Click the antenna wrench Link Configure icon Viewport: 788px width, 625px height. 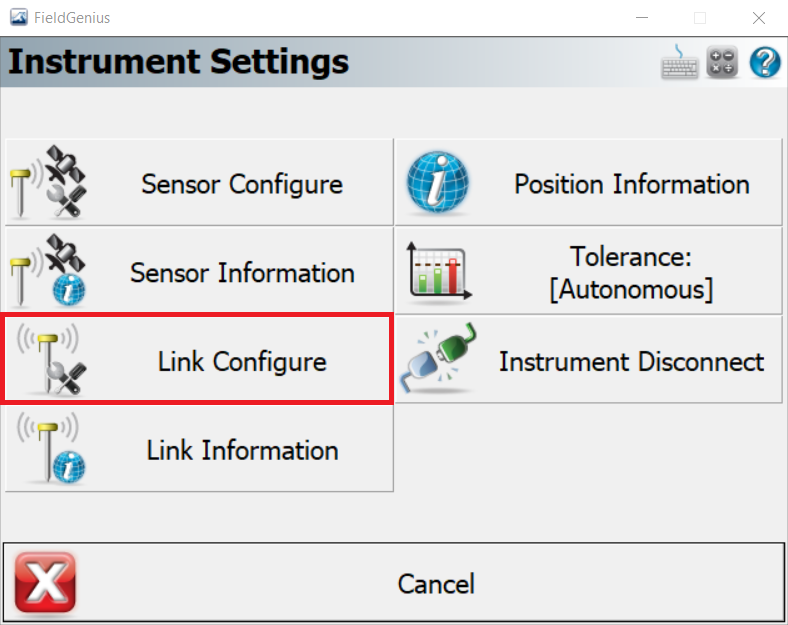(x=50, y=359)
